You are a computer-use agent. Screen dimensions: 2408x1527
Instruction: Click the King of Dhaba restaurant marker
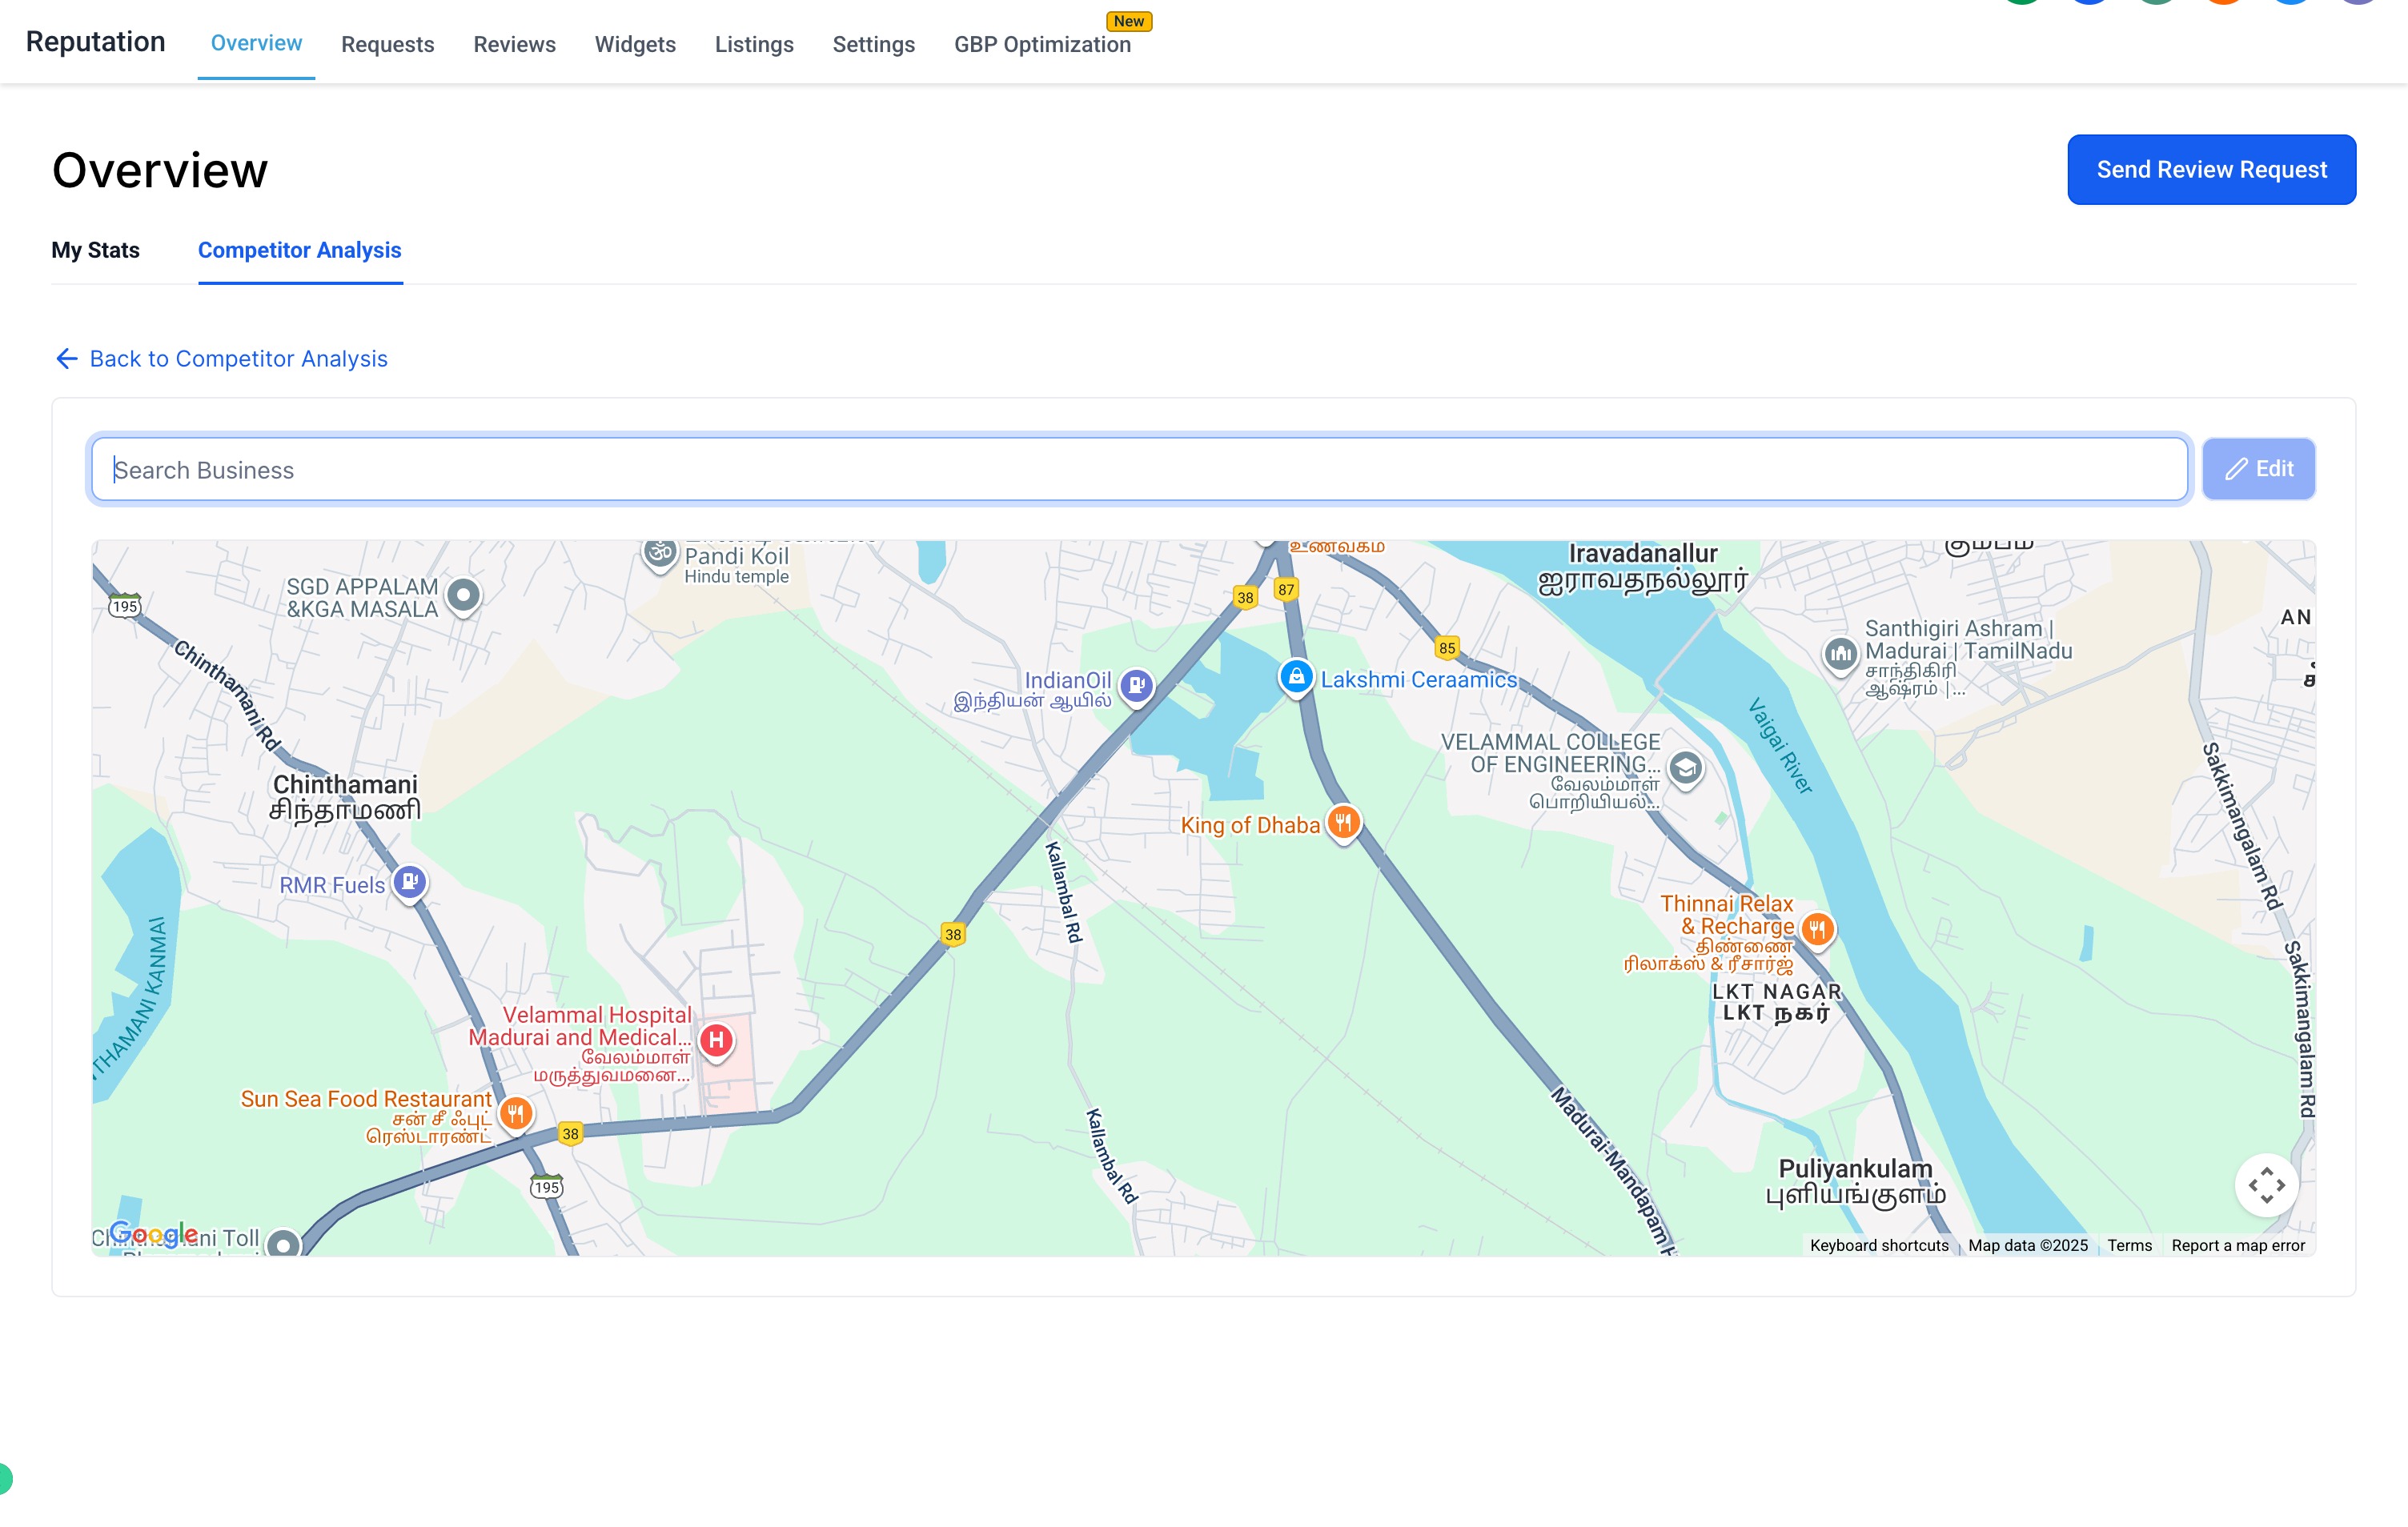tap(1343, 823)
